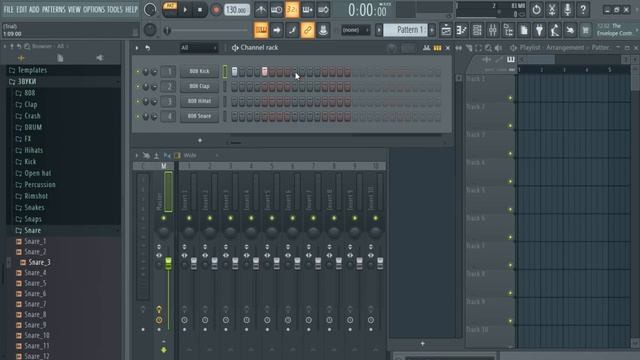Image resolution: width=640 pixels, height=360 pixels.
Task: Click the 808 Snare channel button
Action: click(x=199, y=116)
